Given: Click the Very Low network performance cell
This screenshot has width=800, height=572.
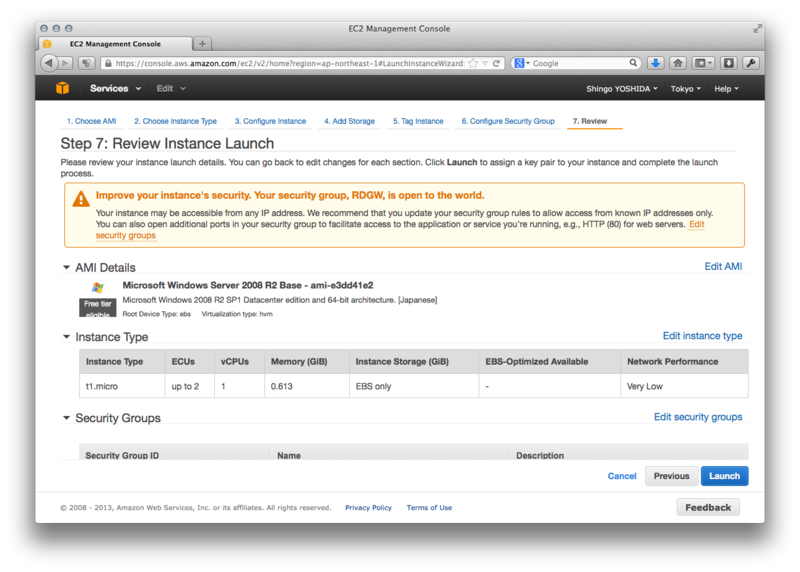Looking at the screenshot, I should tap(684, 386).
